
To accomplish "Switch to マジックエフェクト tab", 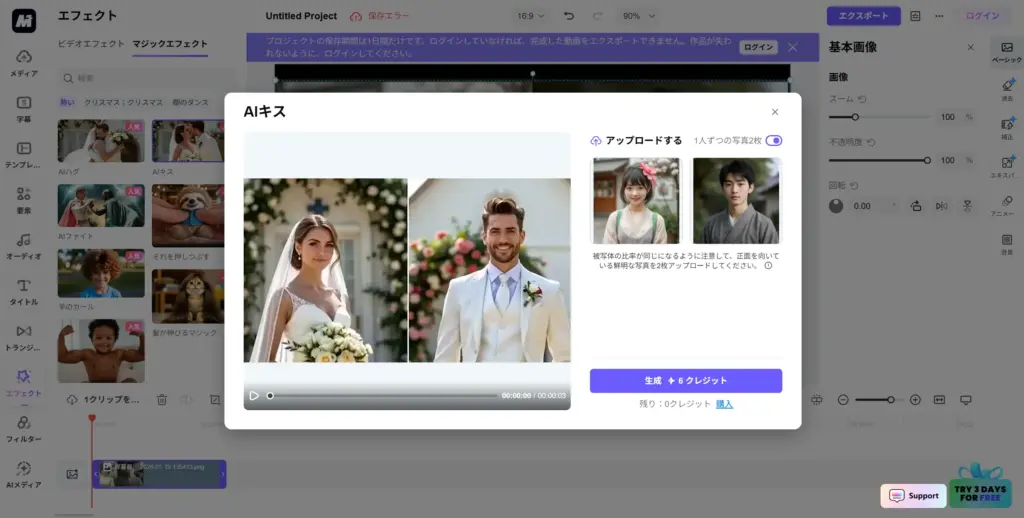I will point(170,44).
